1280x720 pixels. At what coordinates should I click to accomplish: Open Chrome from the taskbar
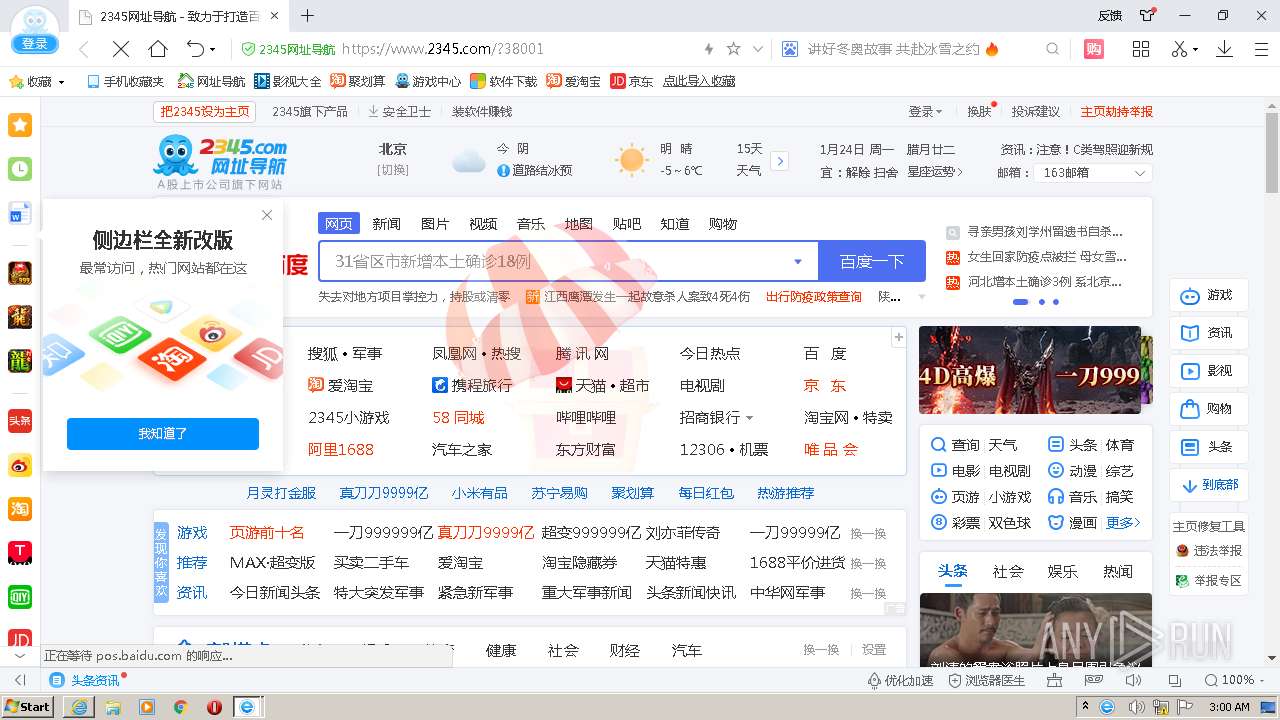(x=180, y=706)
